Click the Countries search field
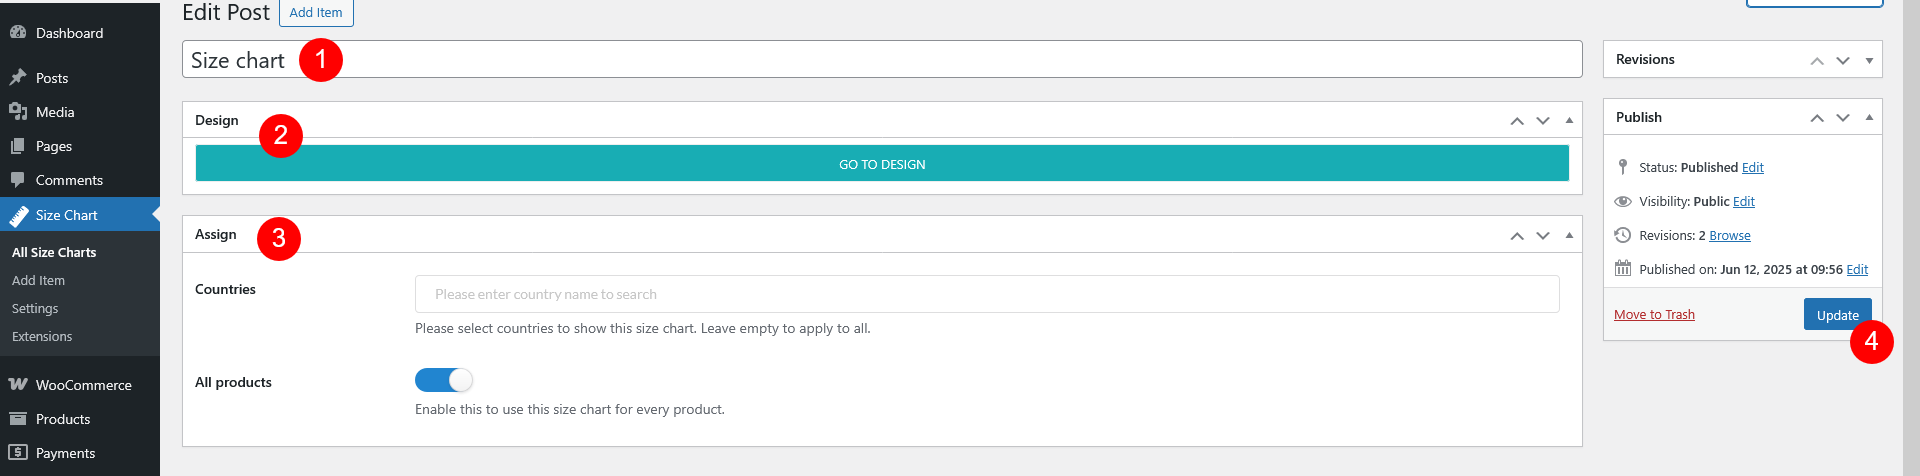The height and width of the screenshot is (476, 1920). 987,294
